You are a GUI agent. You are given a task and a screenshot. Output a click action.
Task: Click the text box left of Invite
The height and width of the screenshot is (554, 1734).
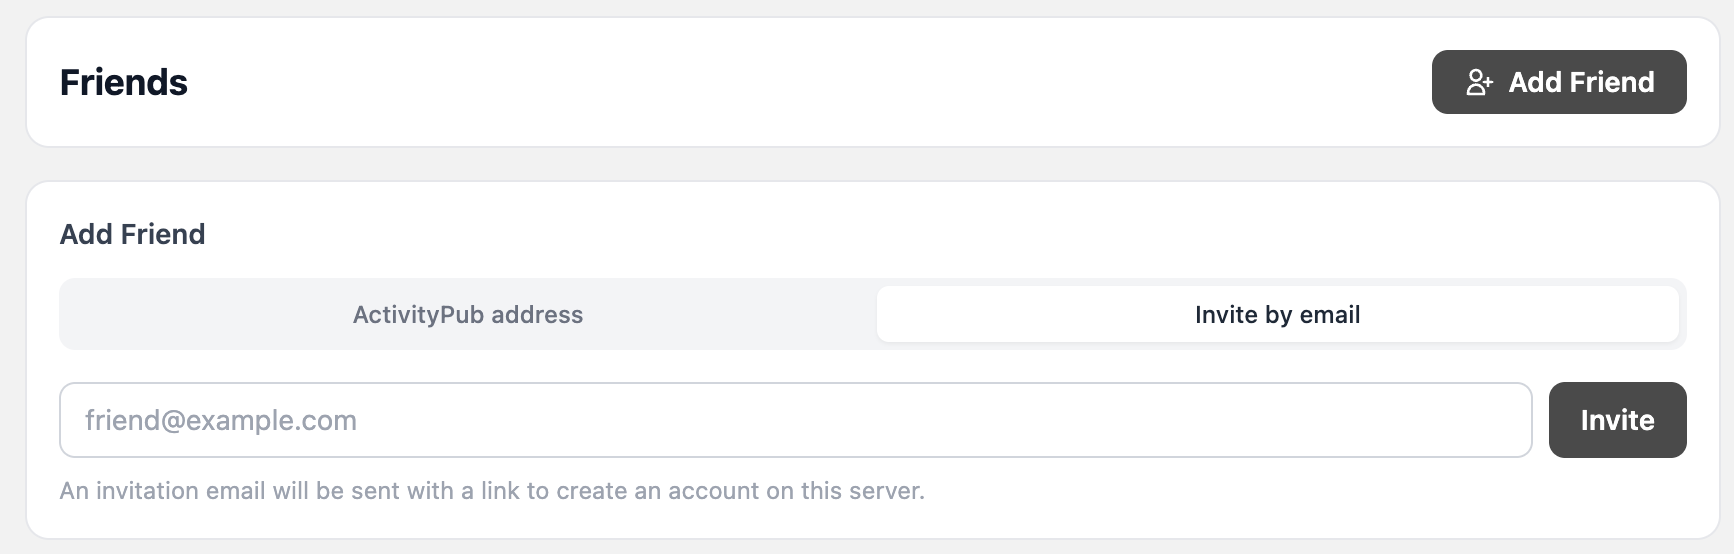click(x=795, y=420)
